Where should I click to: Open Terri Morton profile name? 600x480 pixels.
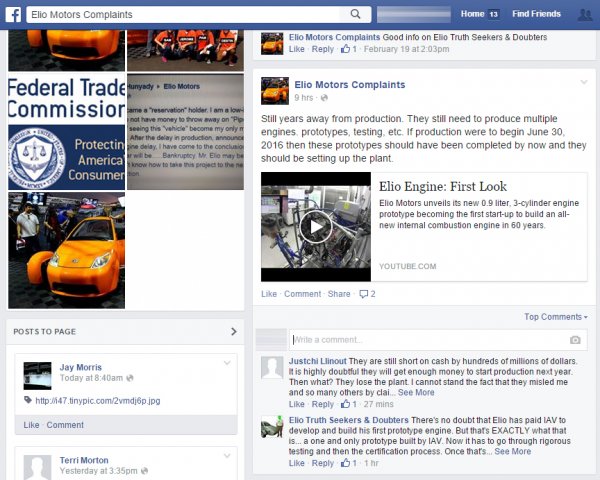[x=84, y=460]
